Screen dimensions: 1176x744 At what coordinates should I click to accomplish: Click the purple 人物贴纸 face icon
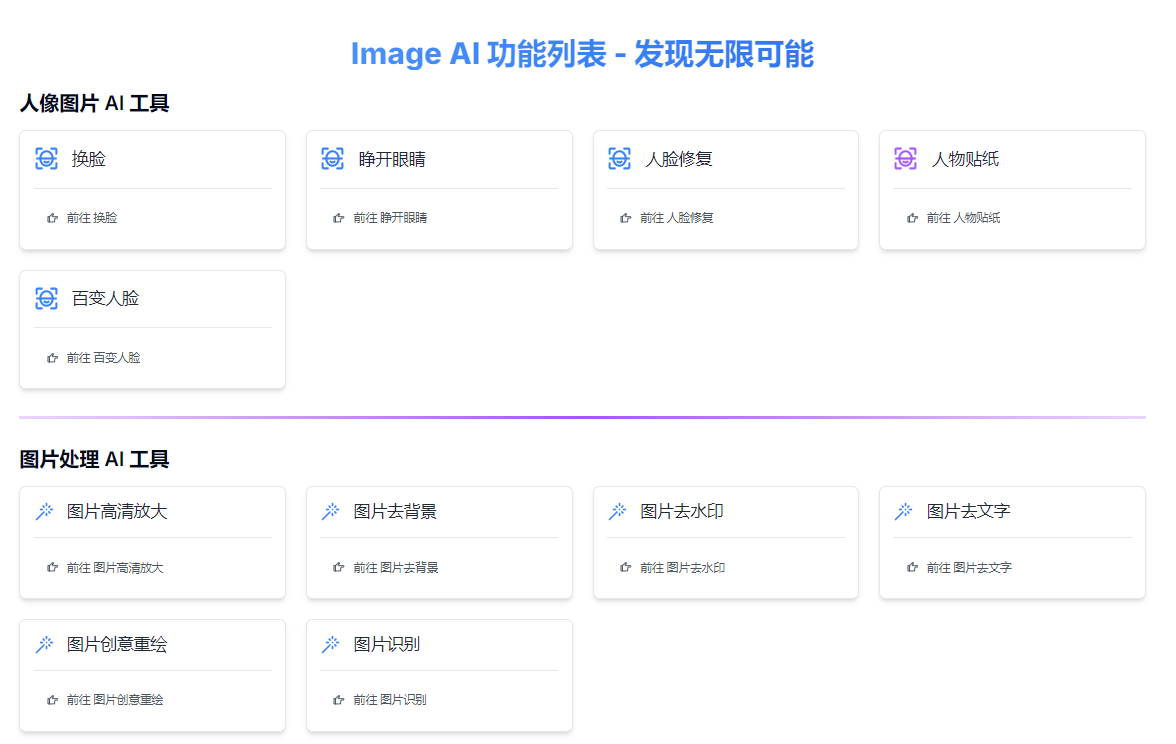click(905, 159)
